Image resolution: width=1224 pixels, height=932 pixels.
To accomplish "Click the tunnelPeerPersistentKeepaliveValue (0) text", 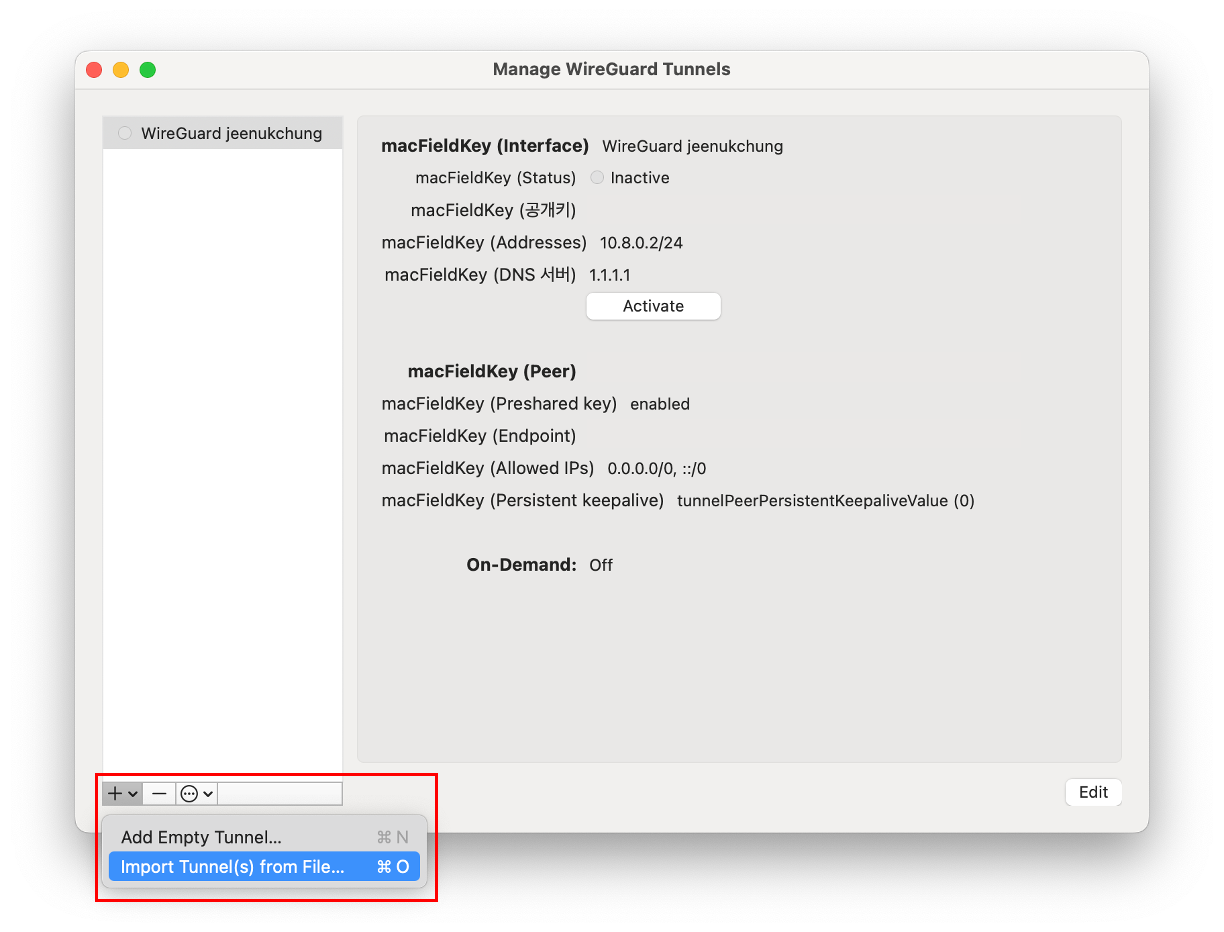I will click(826, 501).
